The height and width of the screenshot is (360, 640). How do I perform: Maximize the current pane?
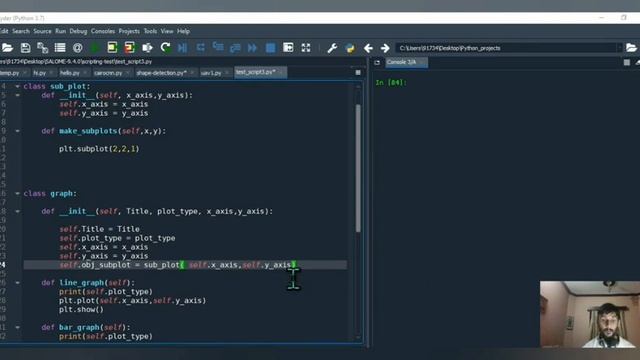click(x=288, y=48)
